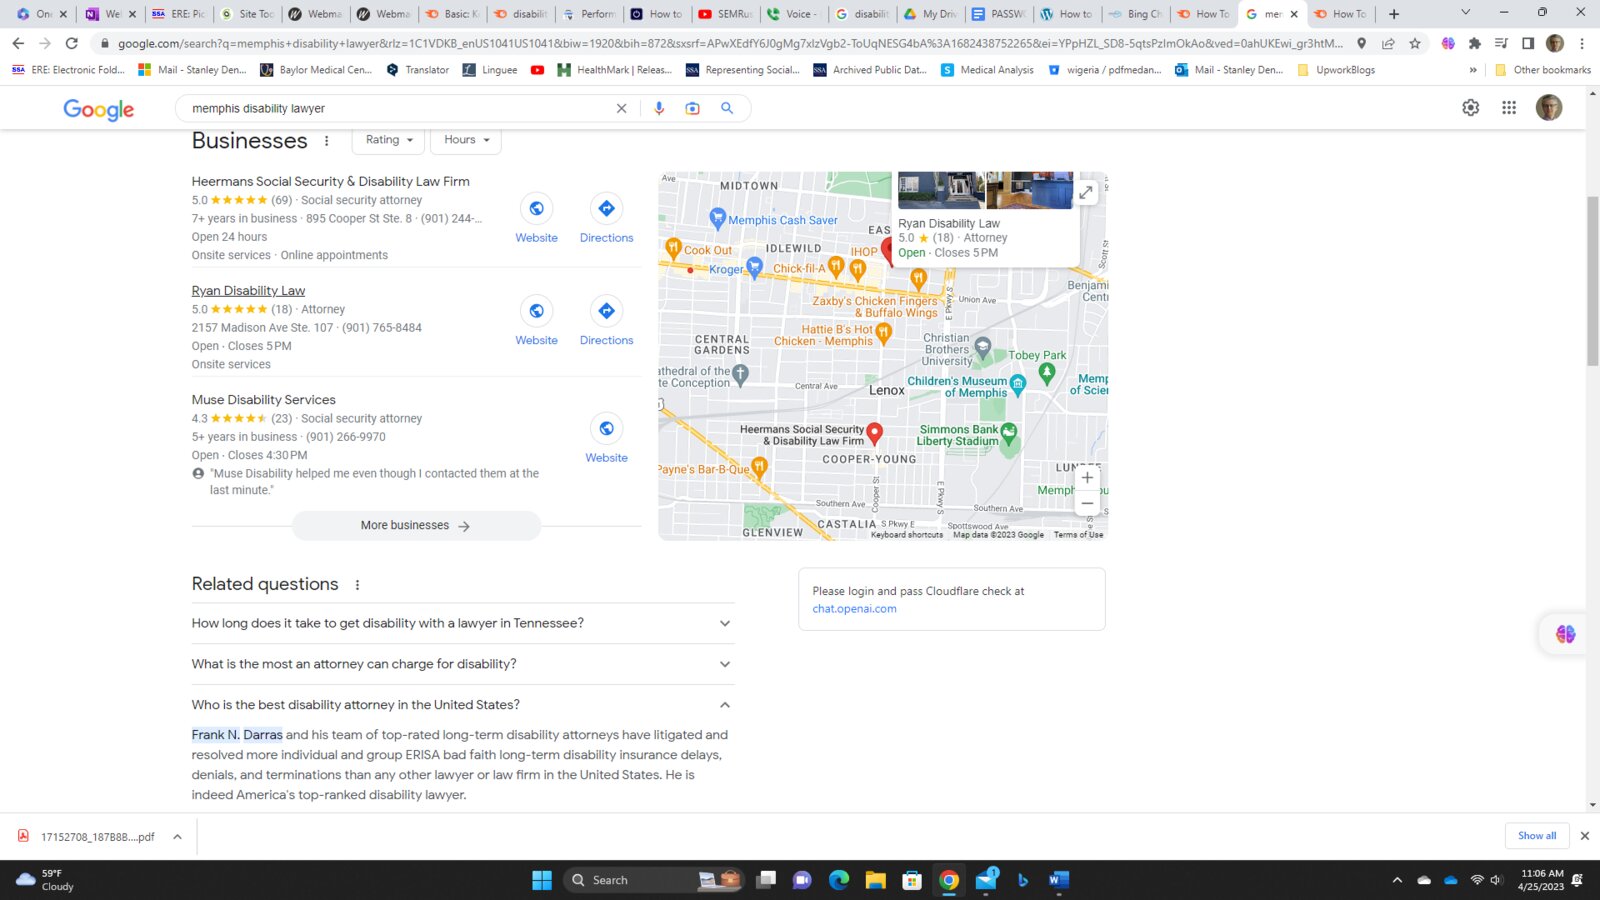Image resolution: width=1600 pixels, height=900 pixels.
Task: Open Heermans law firm Website icon
Action: (x=536, y=208)
